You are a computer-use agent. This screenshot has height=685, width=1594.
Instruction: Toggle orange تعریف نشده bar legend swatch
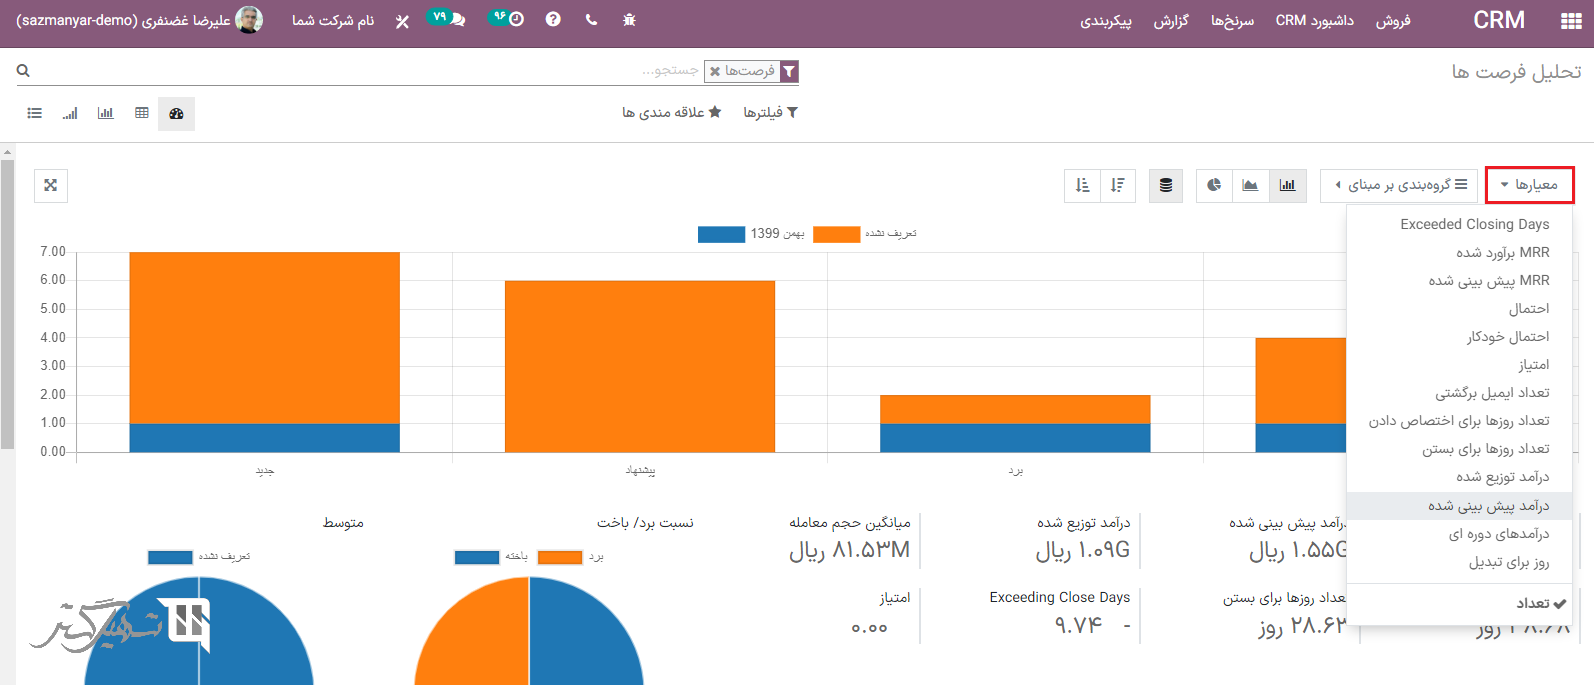click(x=836, y=234)
